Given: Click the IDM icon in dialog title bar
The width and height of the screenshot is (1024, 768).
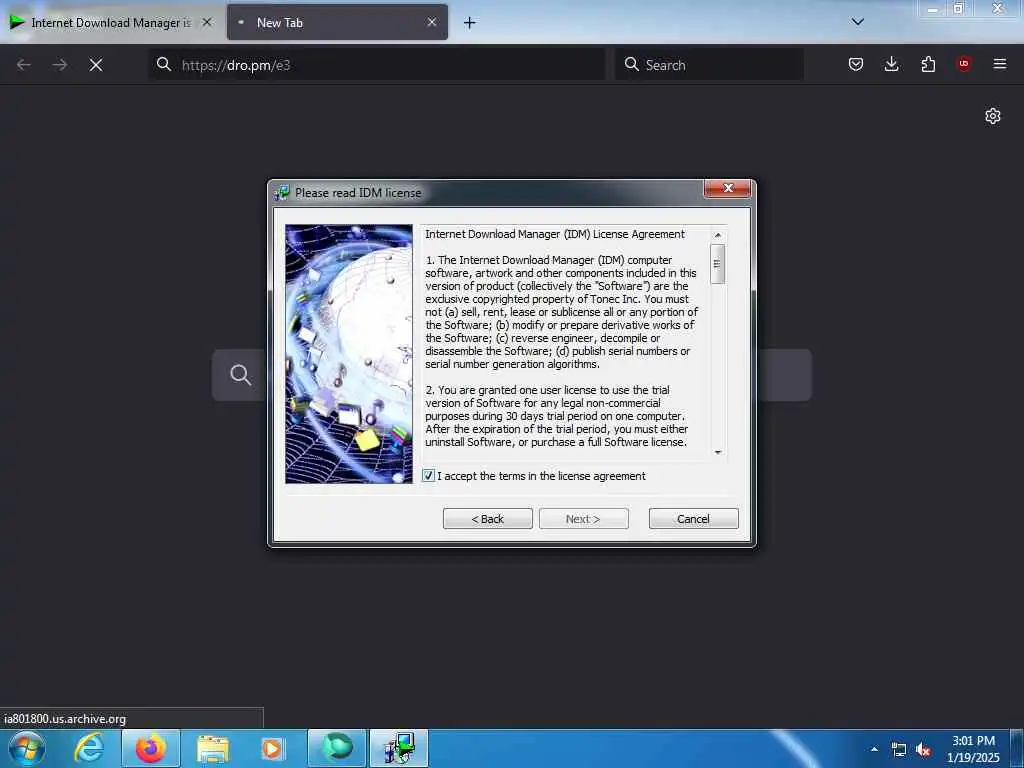Looking at the screenshot, I should (282, 193).
